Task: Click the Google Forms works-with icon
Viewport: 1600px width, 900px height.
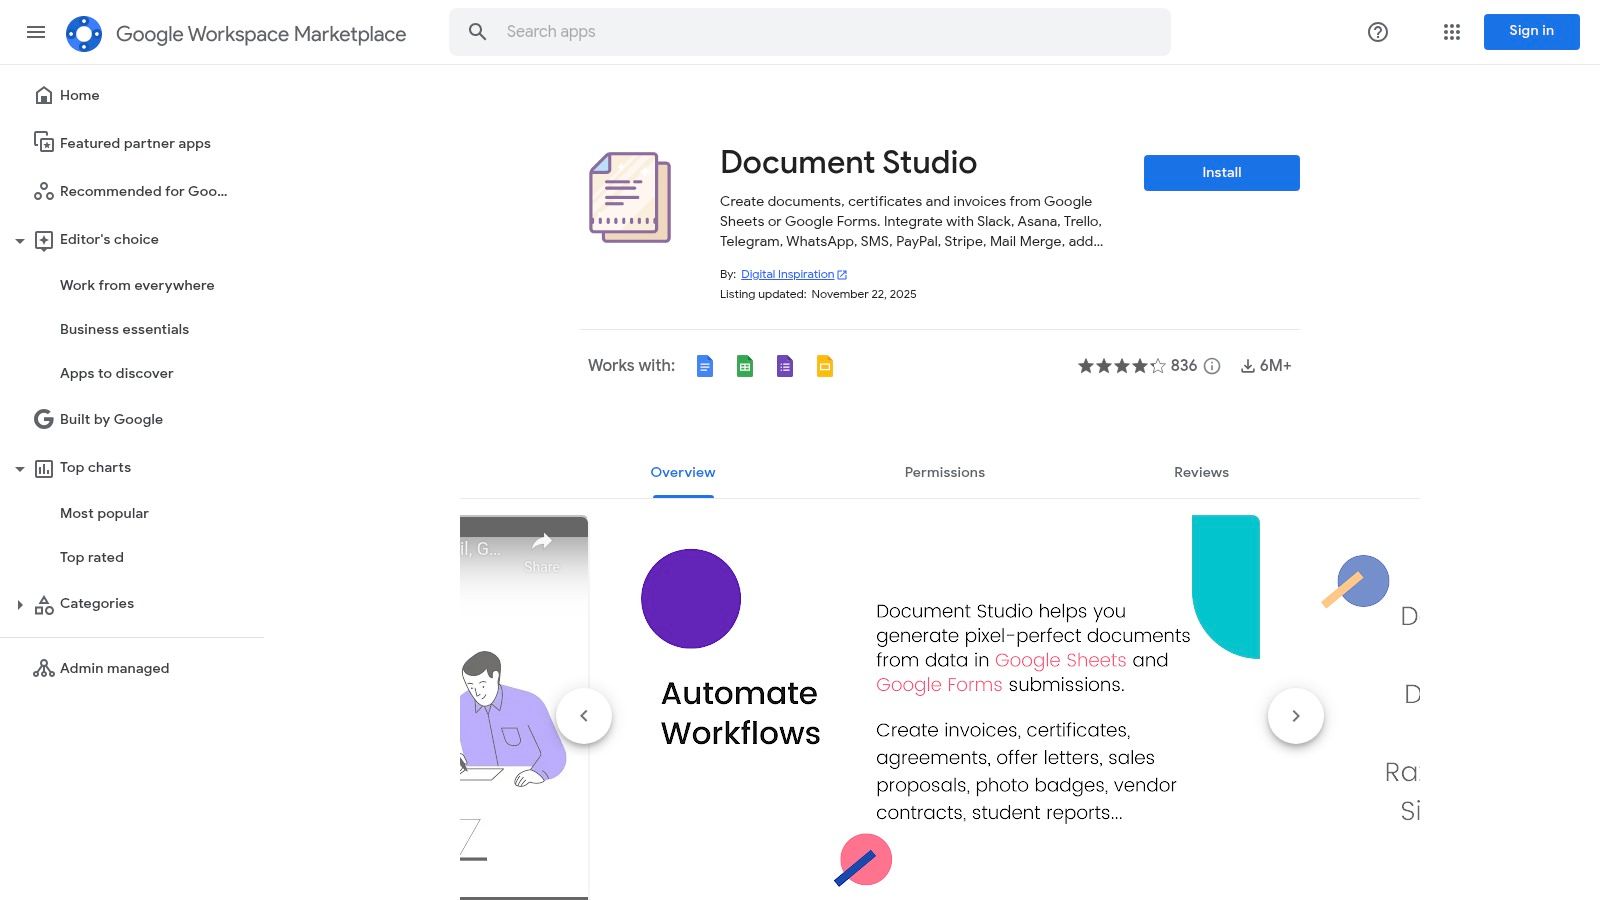Action: tap(785, 366)
